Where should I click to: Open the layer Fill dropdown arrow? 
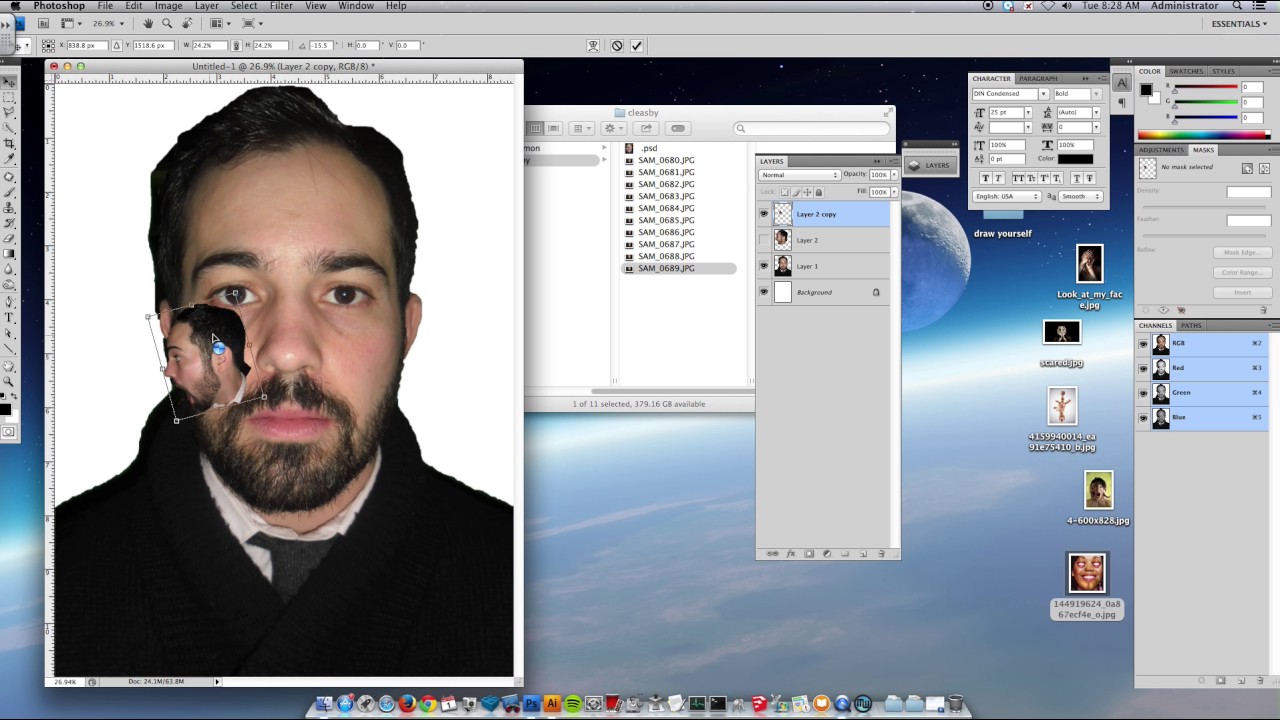(894, 192)
